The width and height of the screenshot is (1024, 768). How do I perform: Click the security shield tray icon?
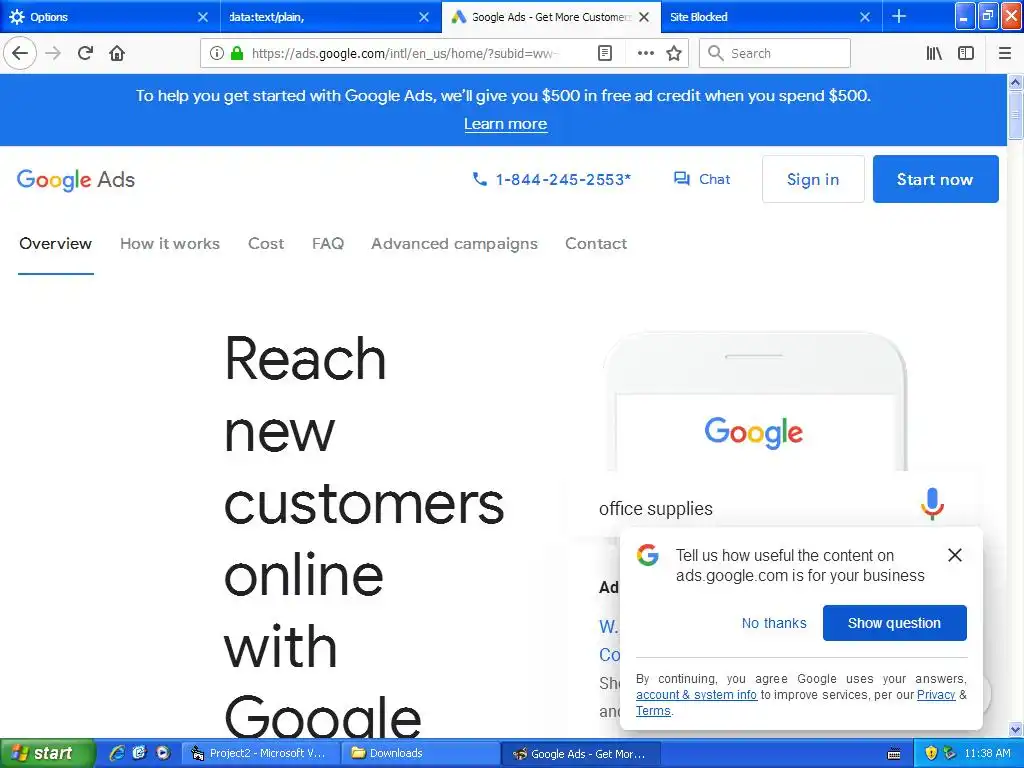(931, 754)
